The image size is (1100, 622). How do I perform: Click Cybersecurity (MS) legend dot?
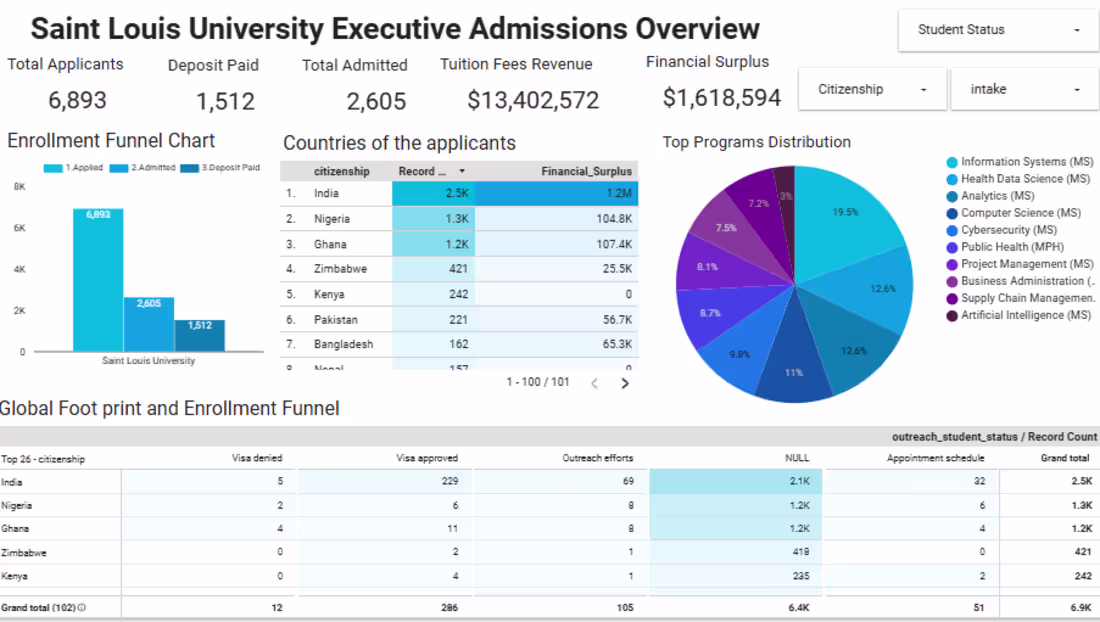[x=952, y=230]
